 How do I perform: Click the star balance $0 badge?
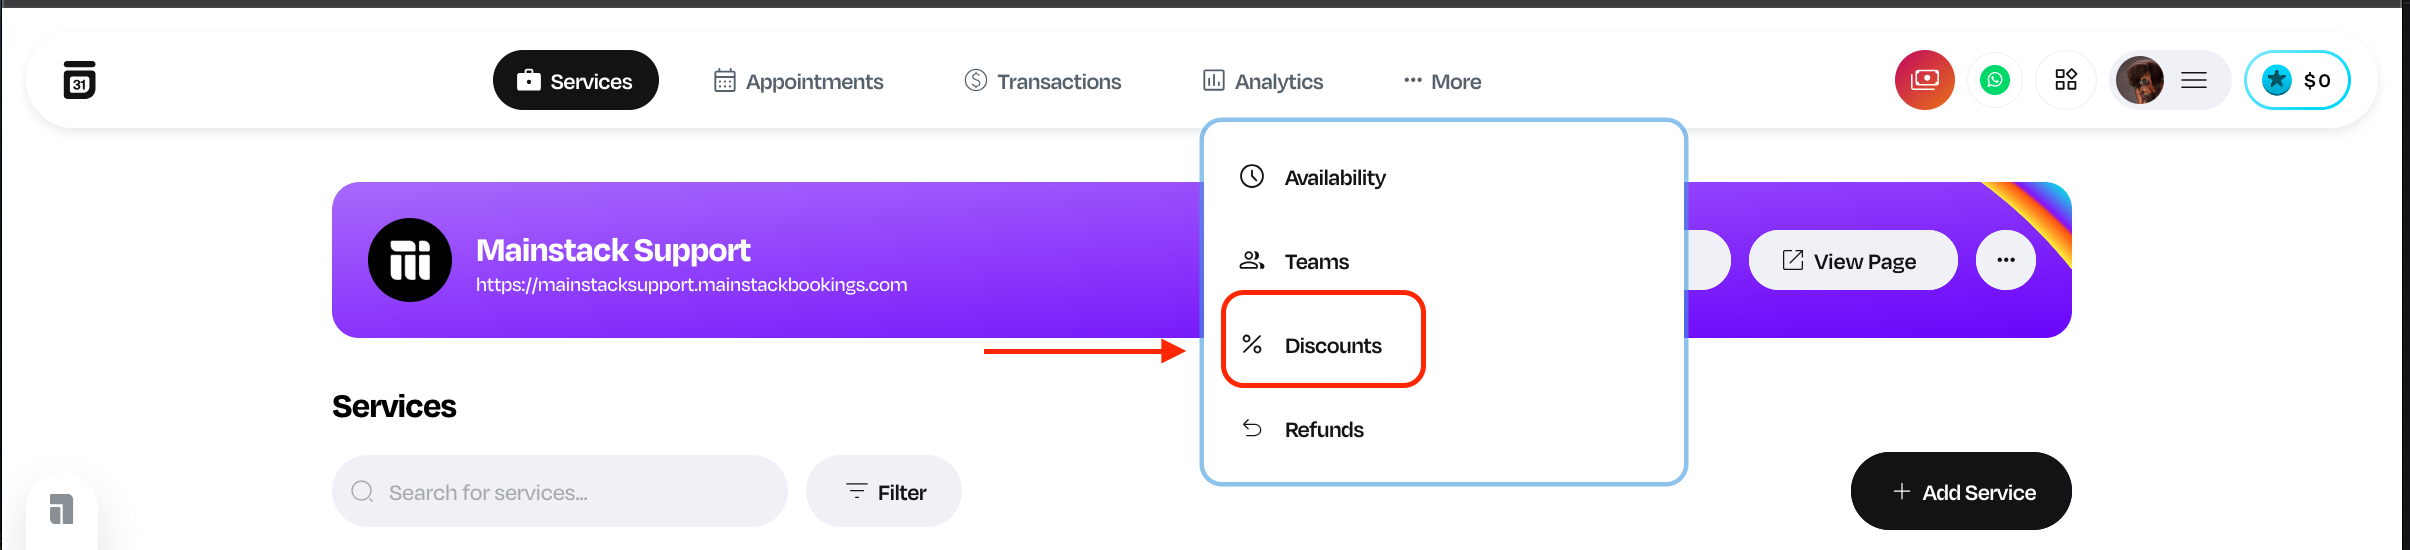click(2297, 80)
